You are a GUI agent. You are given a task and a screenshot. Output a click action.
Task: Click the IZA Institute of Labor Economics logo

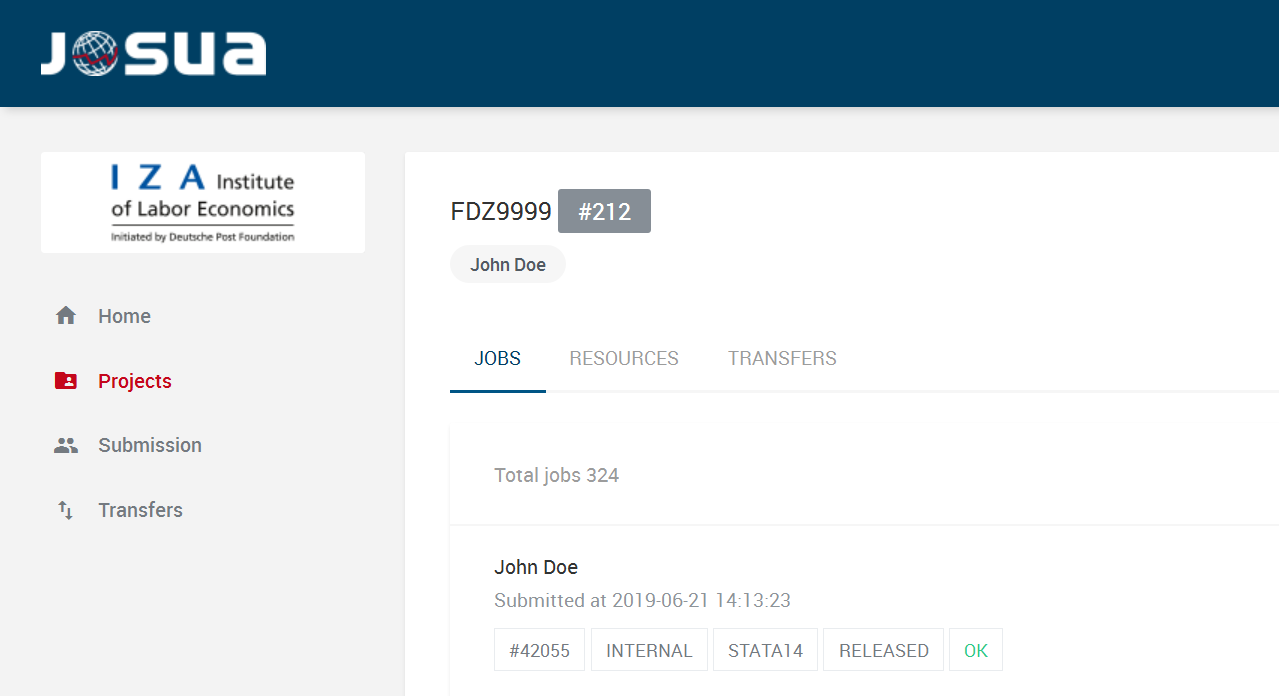pos(202,201)
